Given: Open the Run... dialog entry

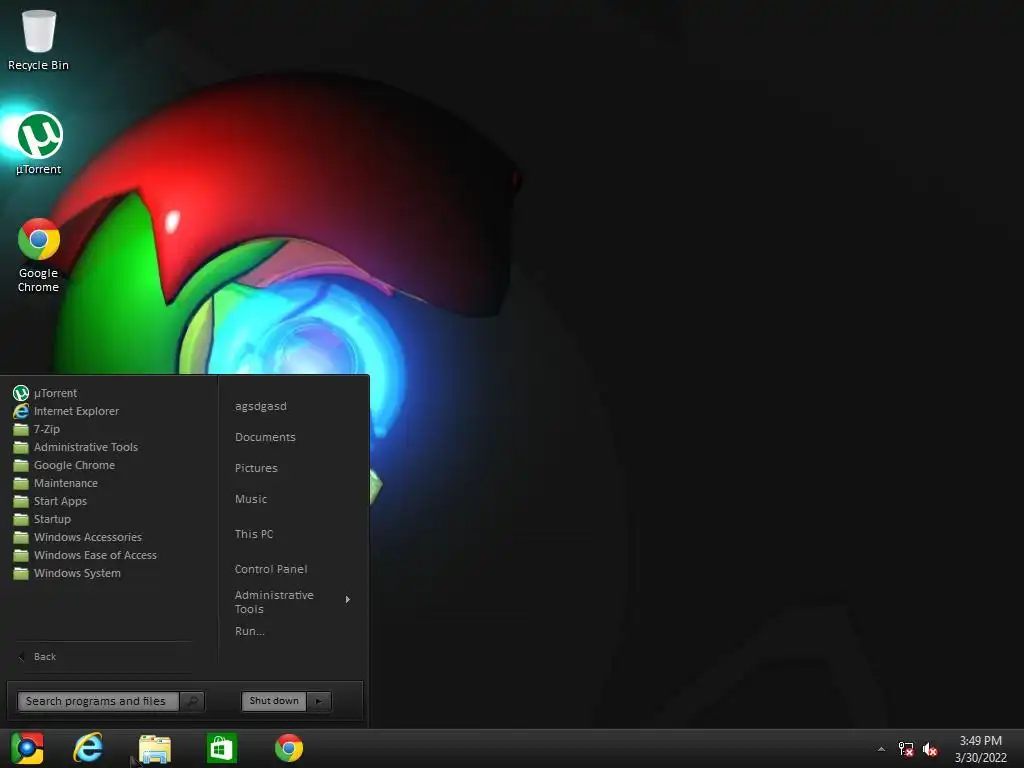Looking at the screenshot, I should click(249, 631).
